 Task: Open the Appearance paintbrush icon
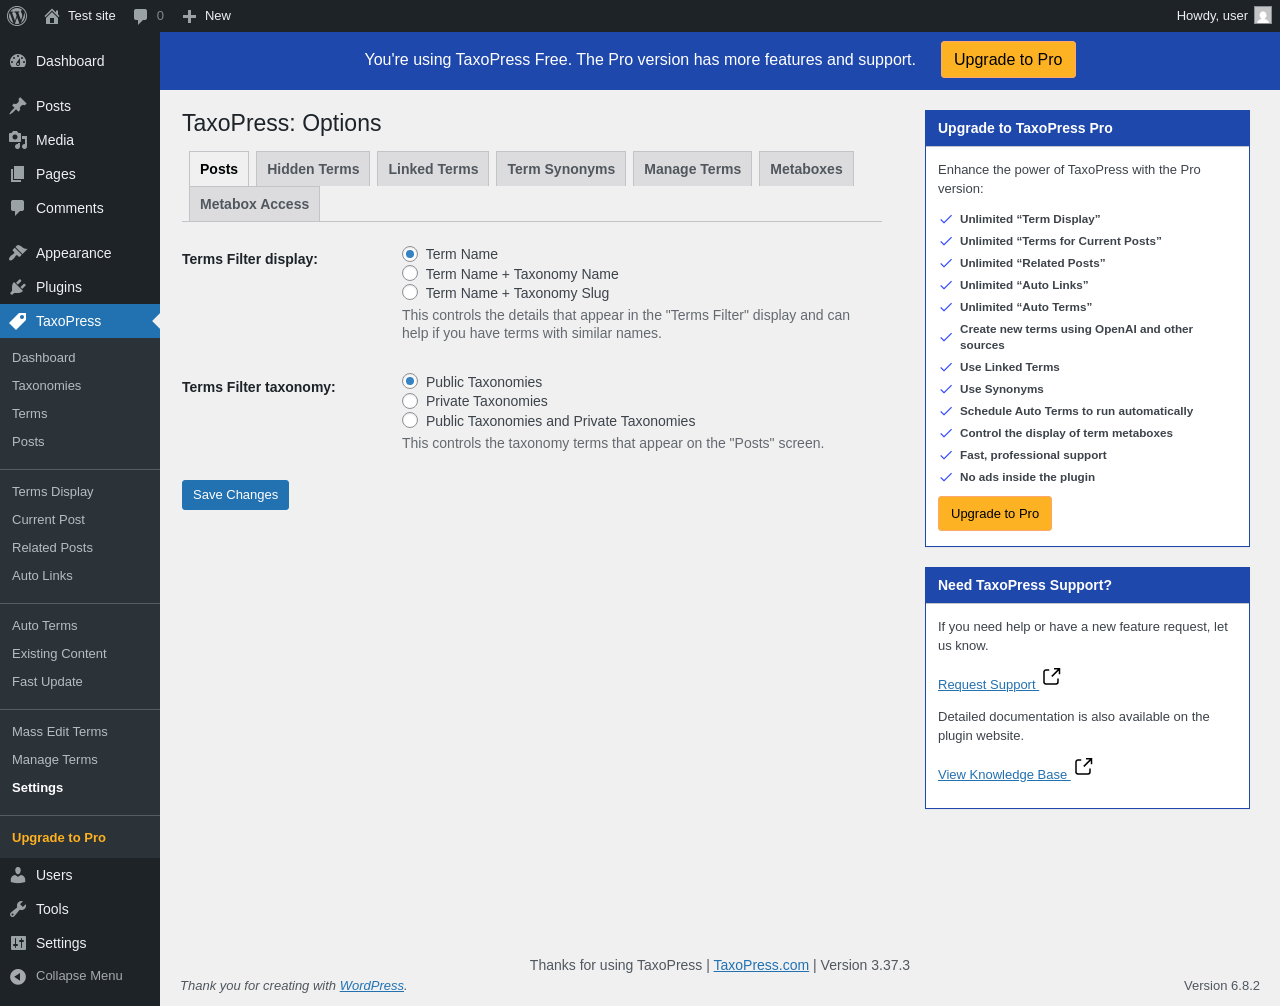point(18,253)
